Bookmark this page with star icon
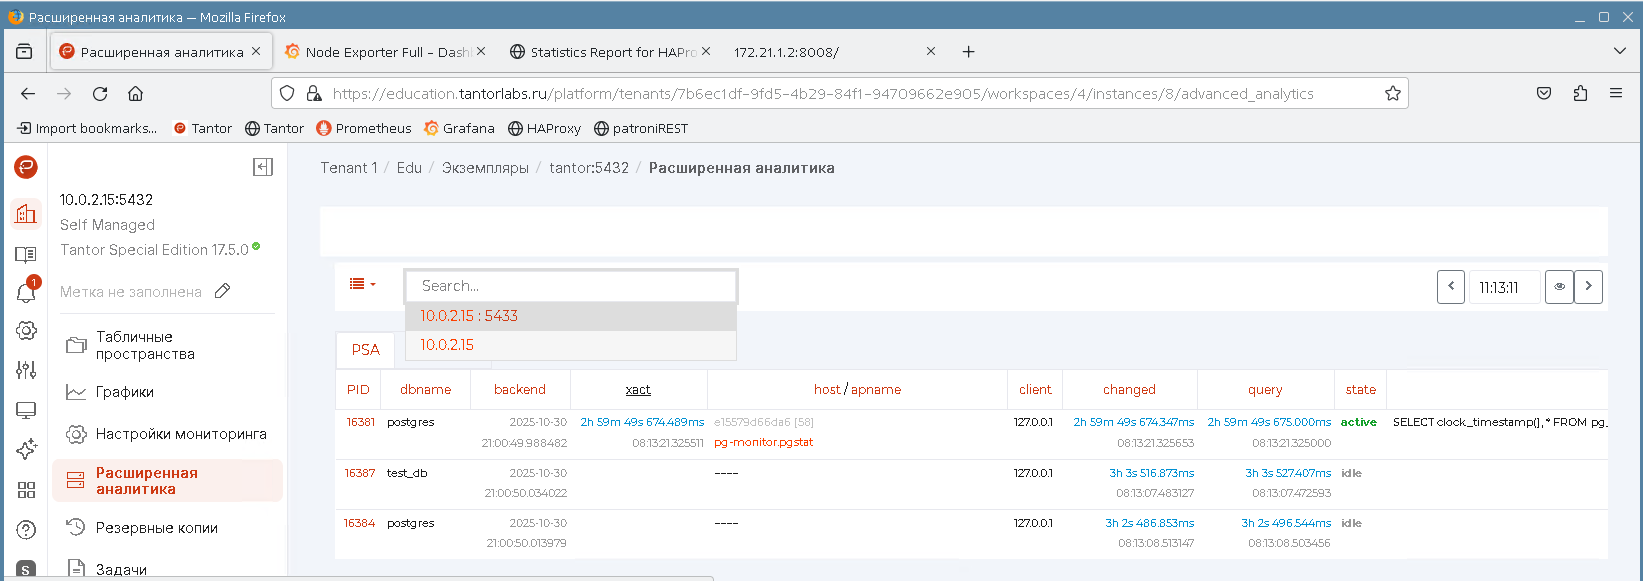1643x581 pixels. point(1392,93)
